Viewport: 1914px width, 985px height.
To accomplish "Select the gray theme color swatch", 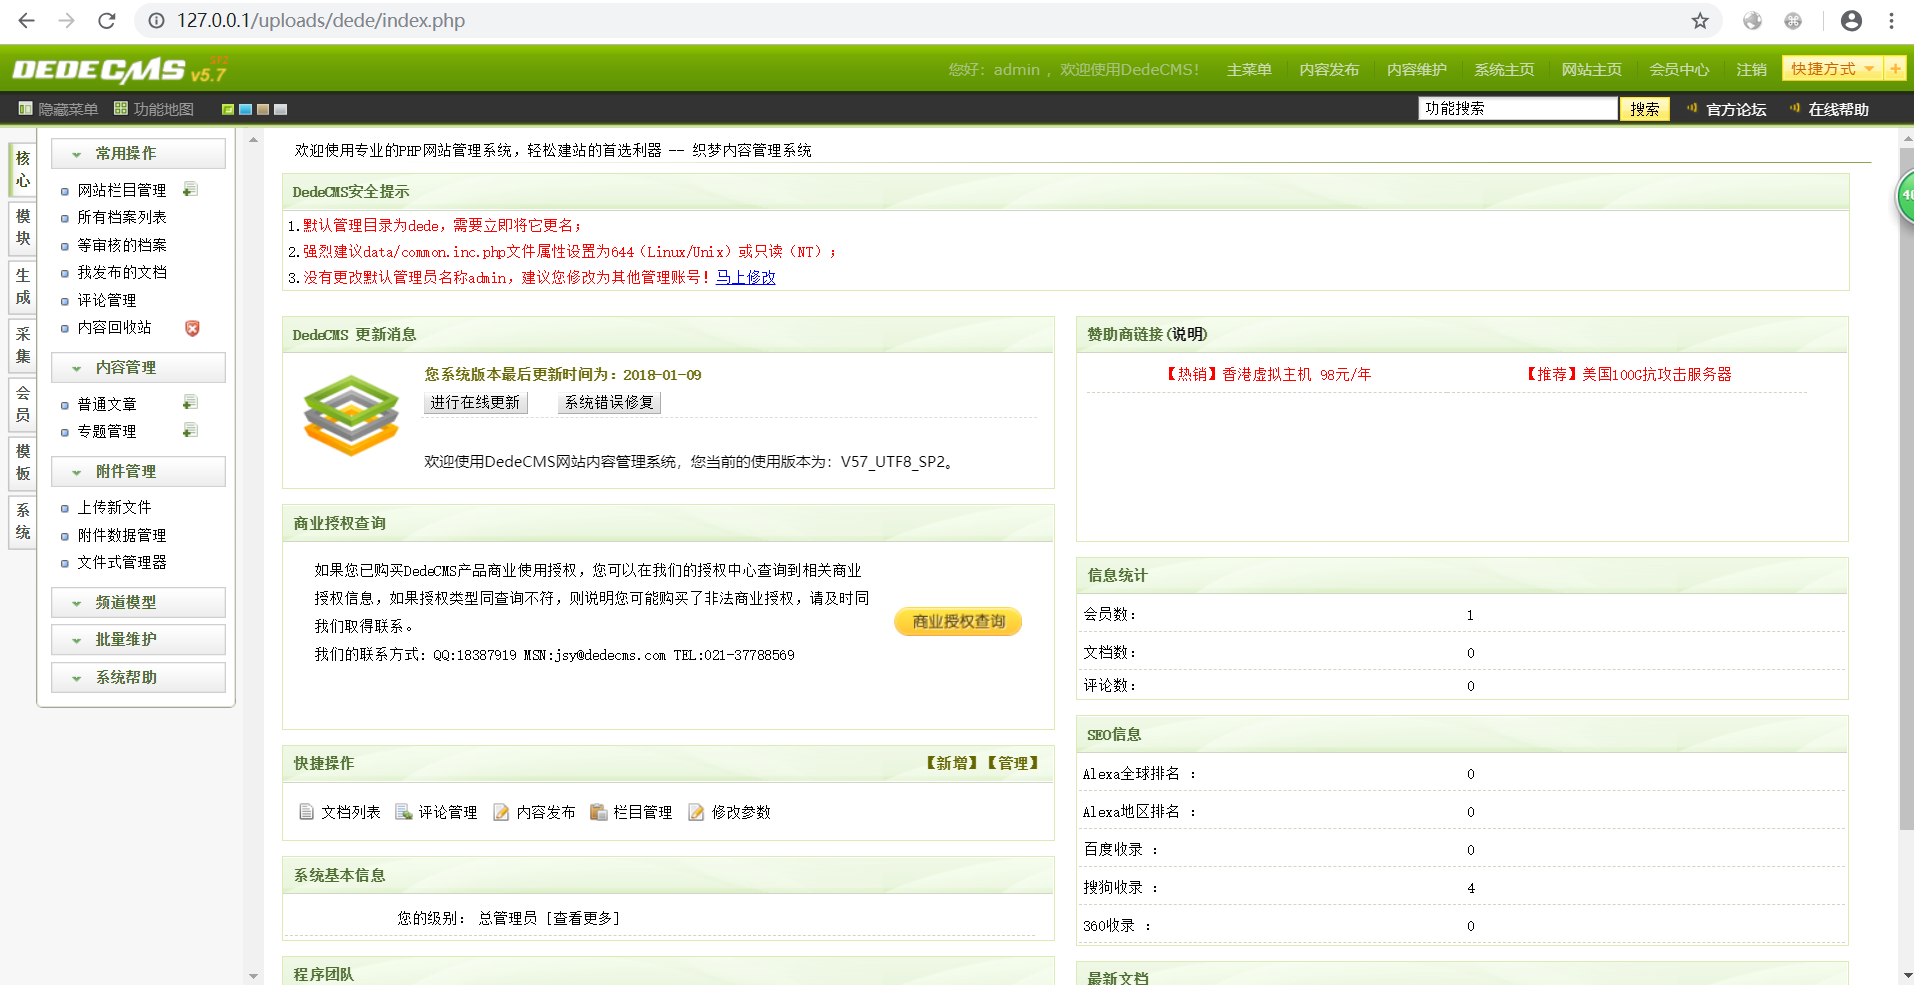I will tap(281, 109).
